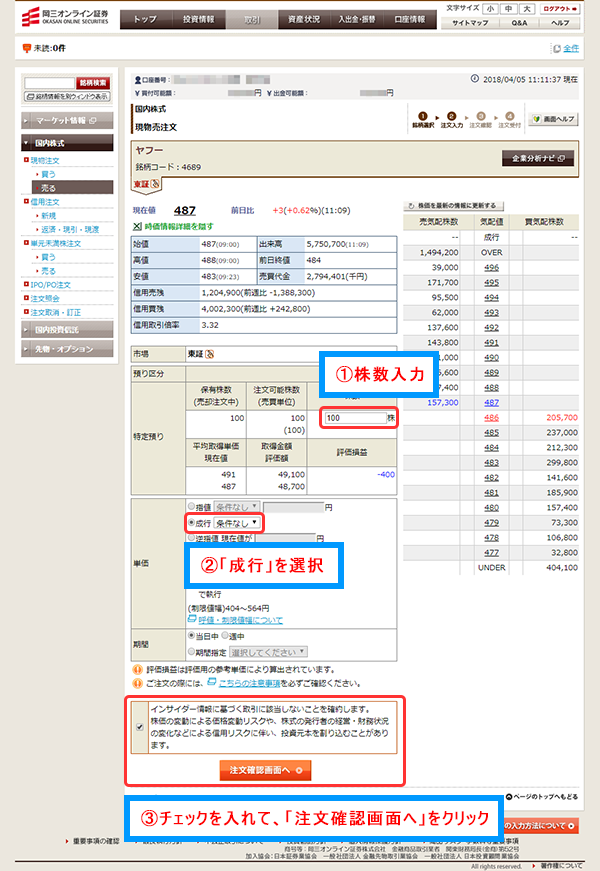This screenshot has width=600, height=871.
Task: Click the stock search input field
Action: [49, 83]
